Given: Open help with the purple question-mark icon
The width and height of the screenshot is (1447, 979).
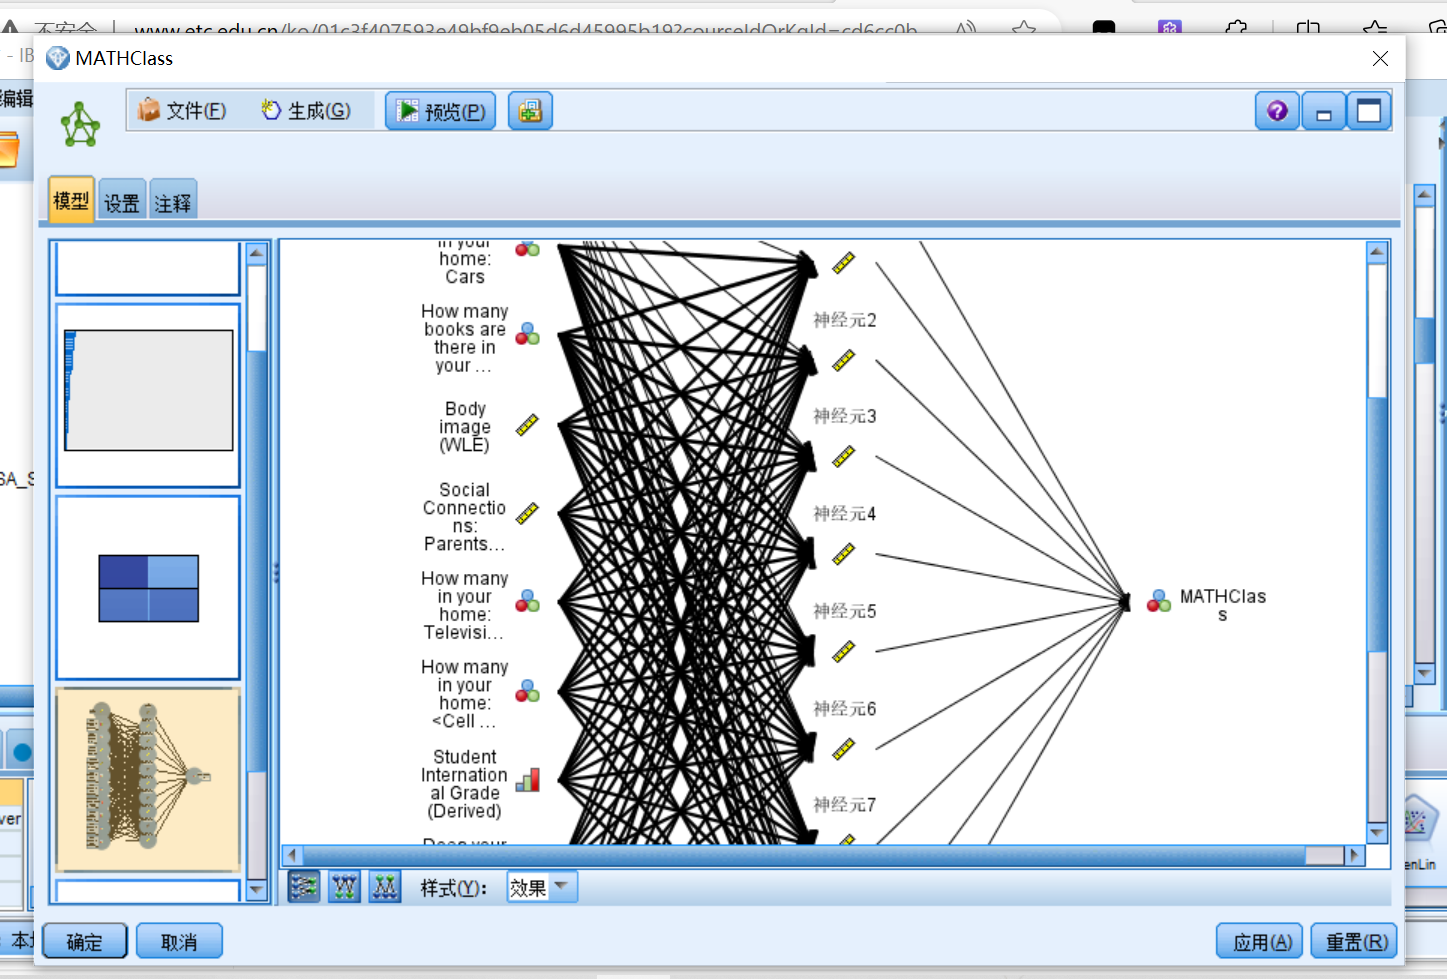Looking at the screenshot, I should point(1277,111).
